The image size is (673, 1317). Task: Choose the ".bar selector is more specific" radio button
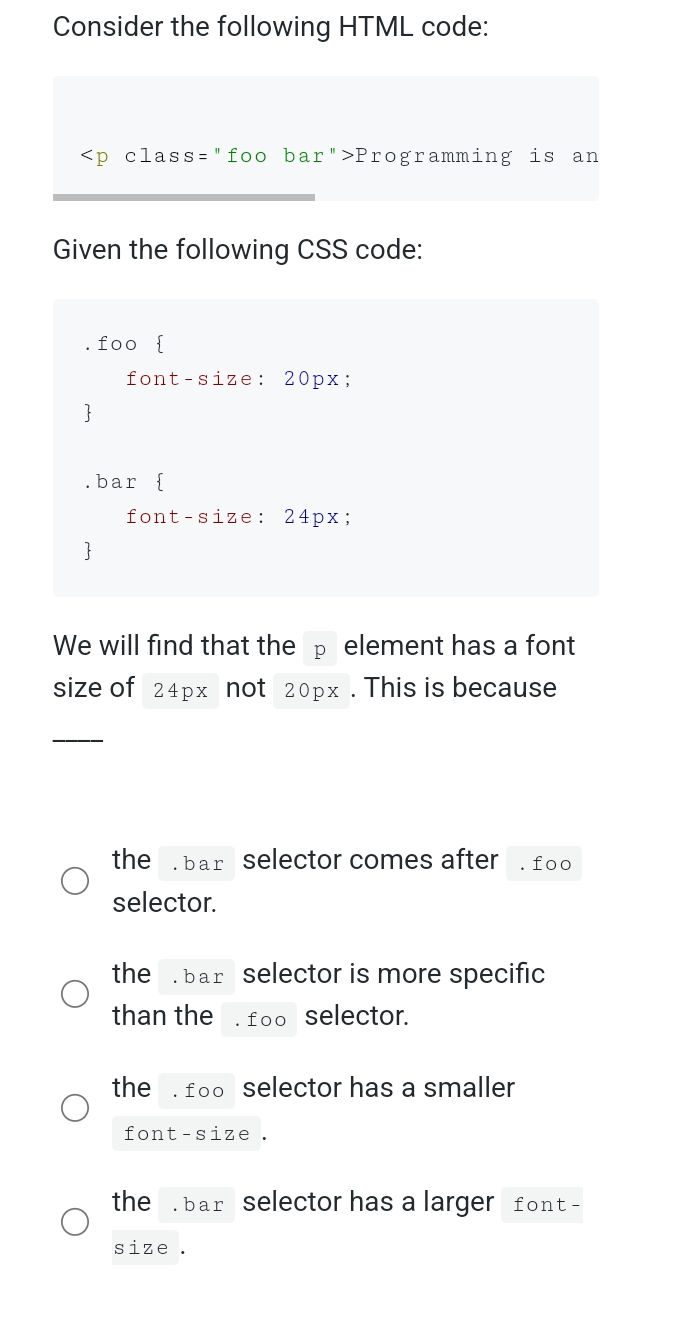pyautogui.click(x=75, y=994)
